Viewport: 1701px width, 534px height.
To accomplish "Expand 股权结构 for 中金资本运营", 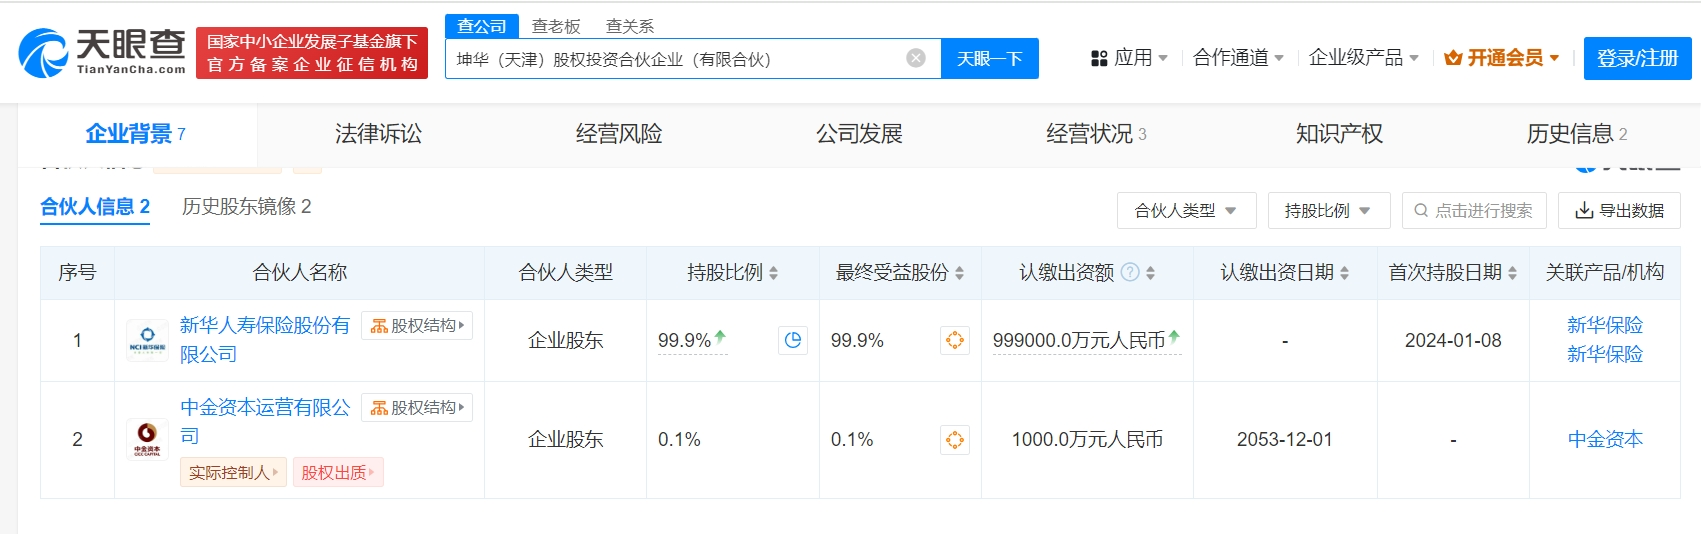I will pos(417,408).
